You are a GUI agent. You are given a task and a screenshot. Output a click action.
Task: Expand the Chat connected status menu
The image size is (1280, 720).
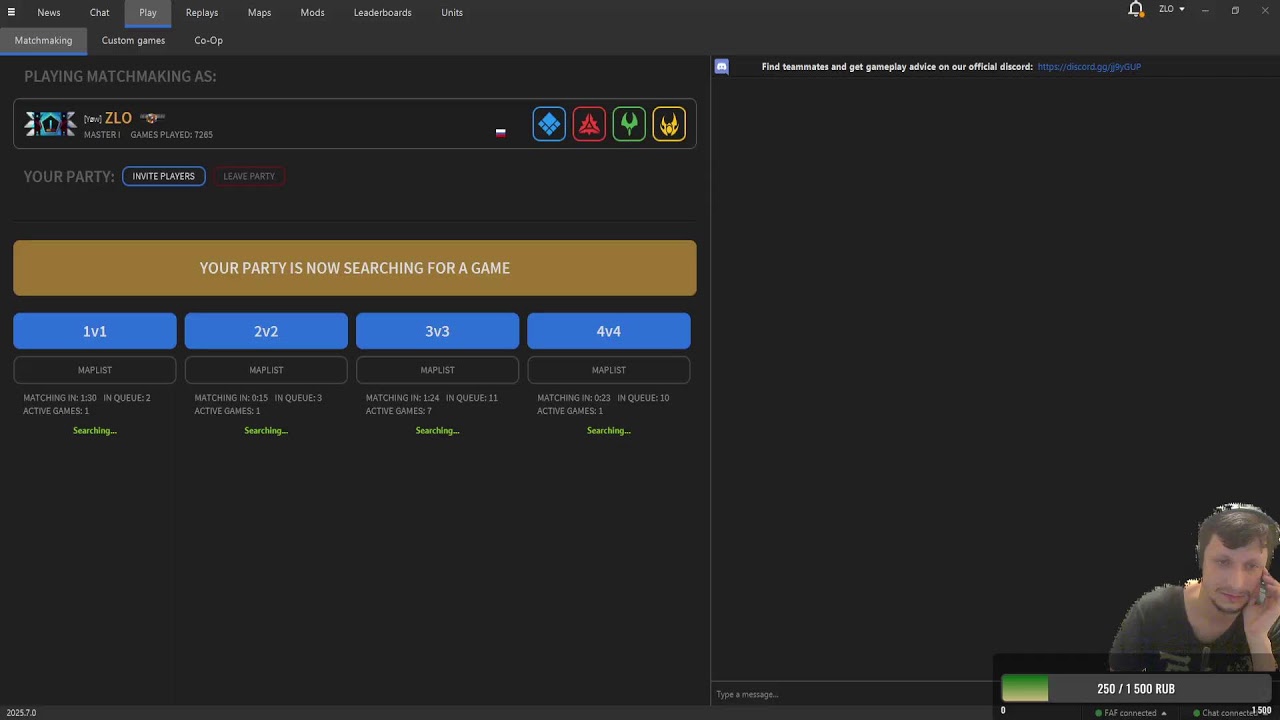(1230, 713)
